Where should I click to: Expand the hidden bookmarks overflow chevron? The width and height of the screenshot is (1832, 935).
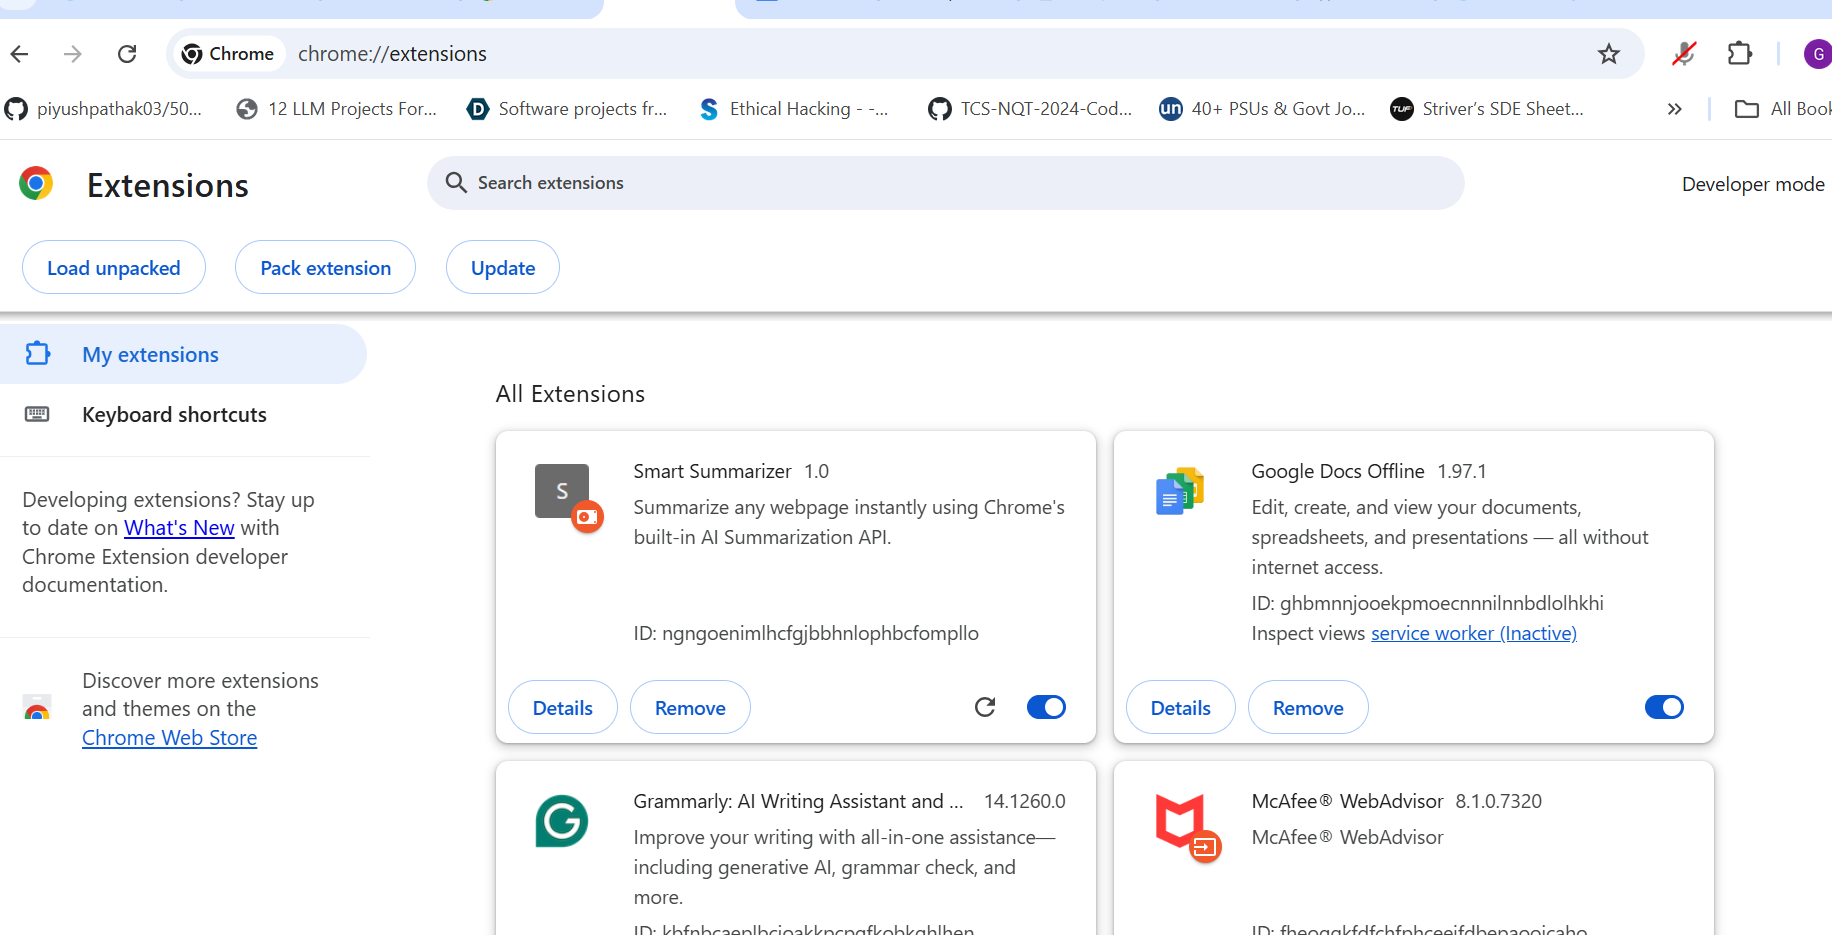tap(1675, 109)
